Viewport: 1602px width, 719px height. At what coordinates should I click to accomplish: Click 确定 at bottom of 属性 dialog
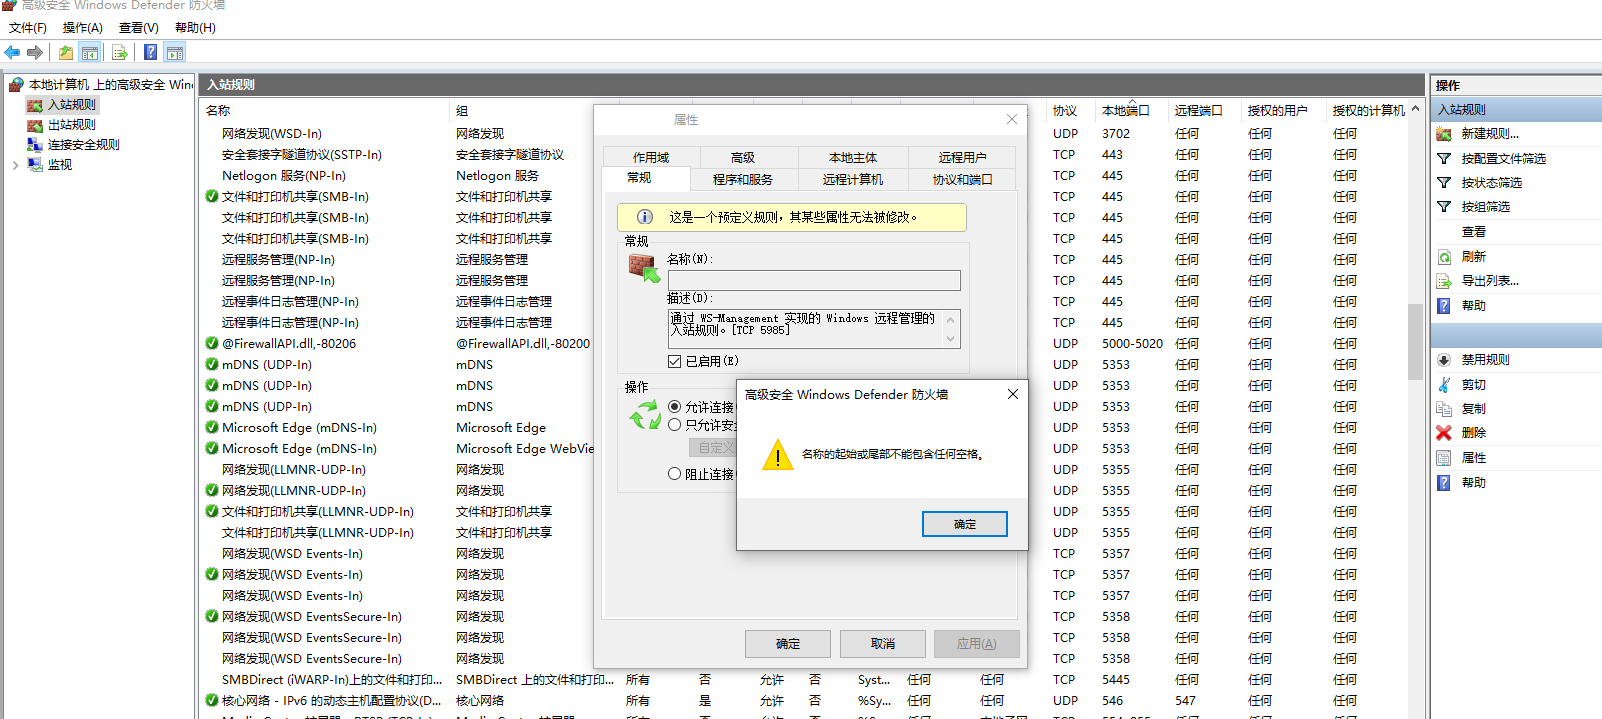[x=788, y=644]
